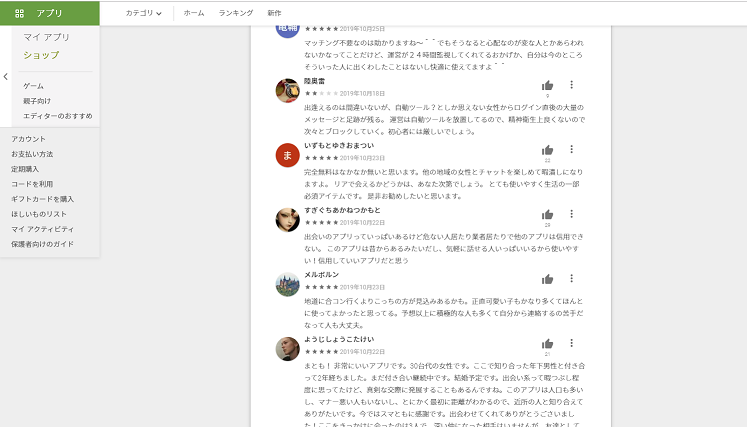Open 保護者向けのガイド
This screenshot has width=747, height=427.
42,244
